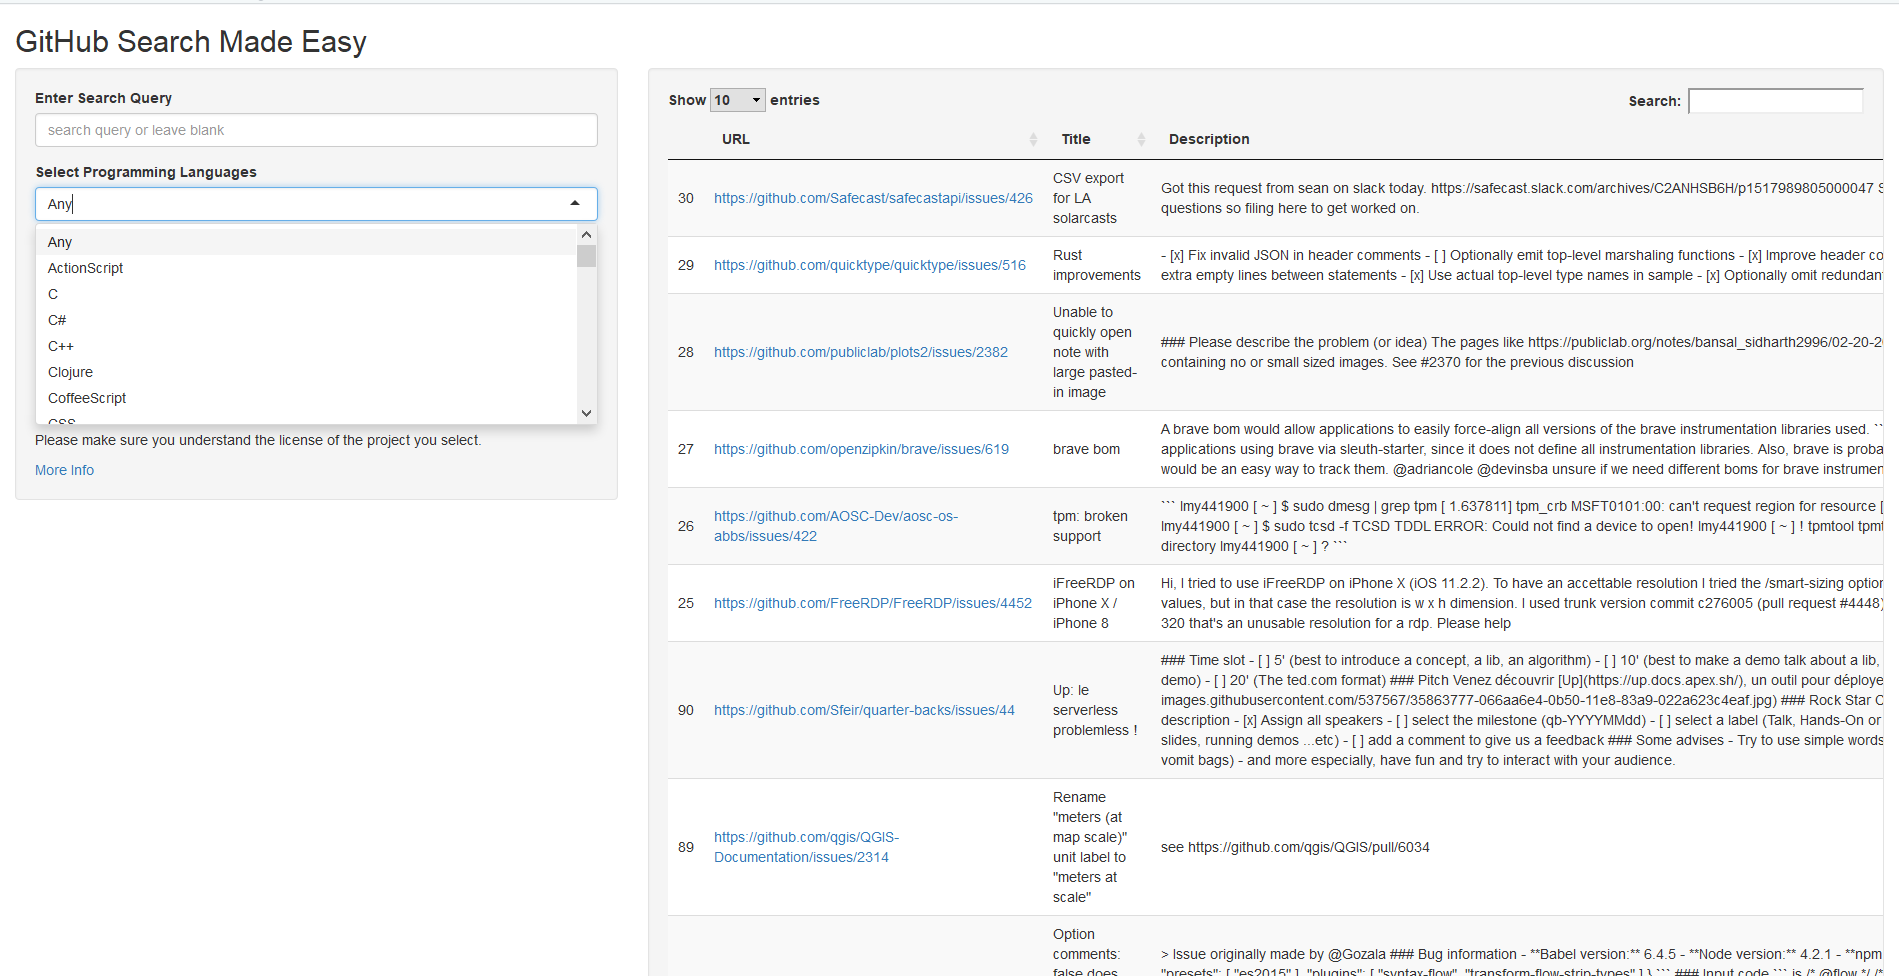Click language list scrollbar up arrow
The height and width of the screenshot is (976, 1899).
click(587, 235)
